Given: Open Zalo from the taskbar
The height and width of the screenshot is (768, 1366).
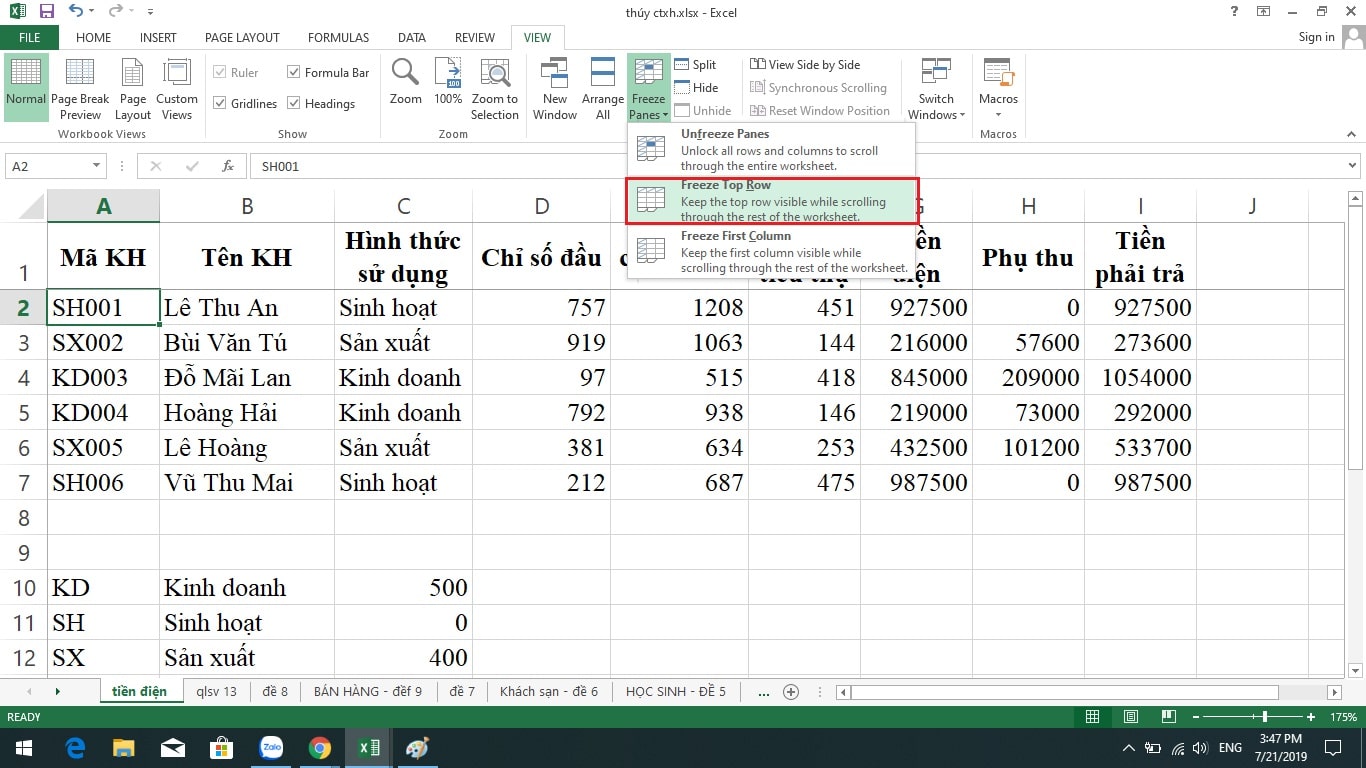Looking at the screenshot, I should click(x=271, y=747).
